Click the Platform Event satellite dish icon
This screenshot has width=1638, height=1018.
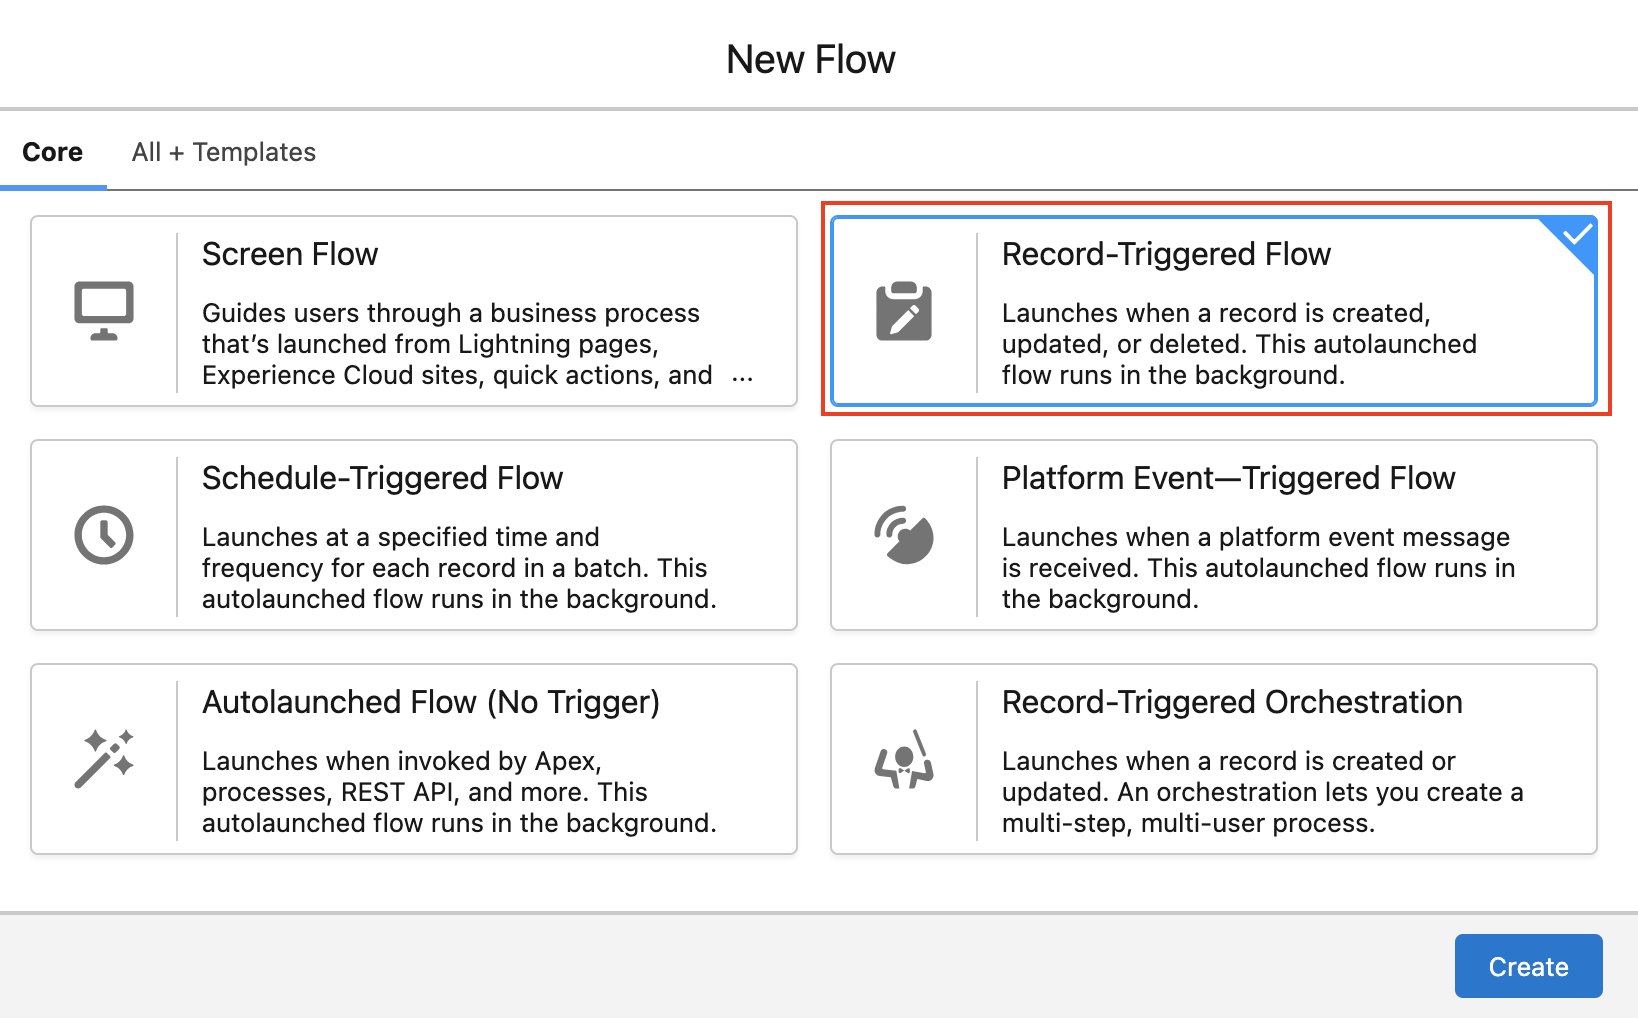[904, 535]
